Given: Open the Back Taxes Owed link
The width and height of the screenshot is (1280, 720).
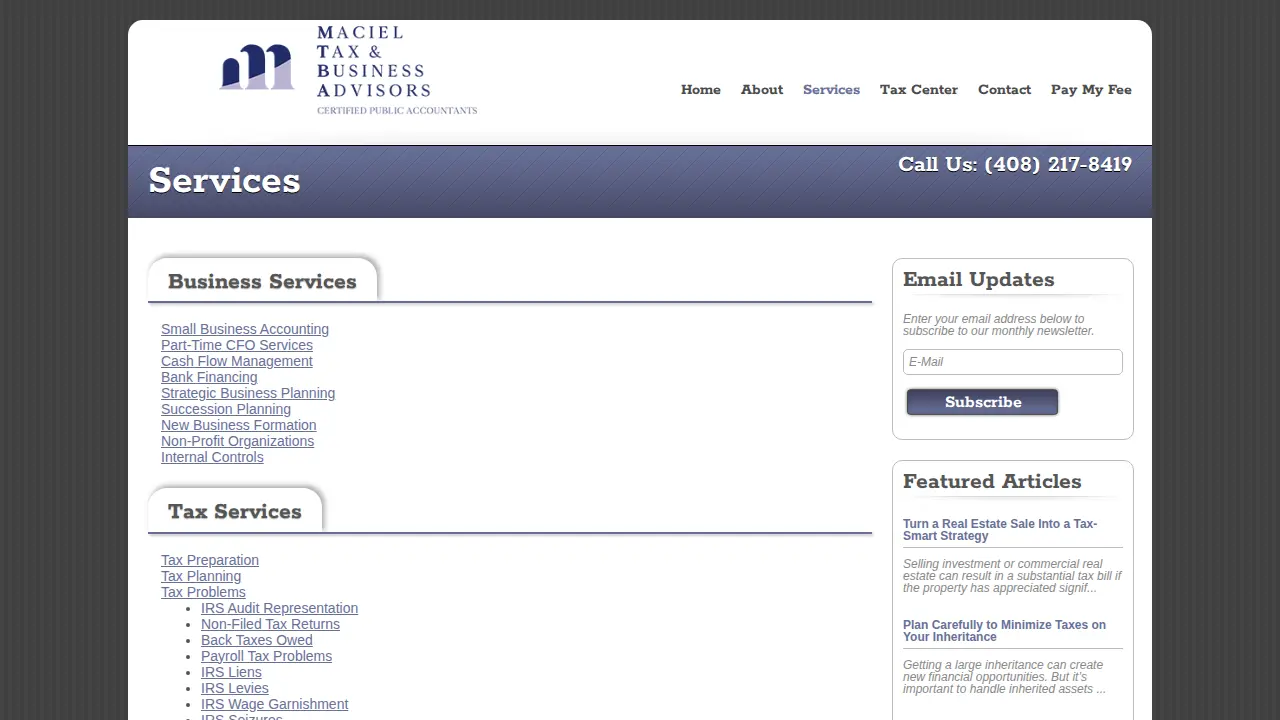Looking at the screenshot, I should (257, 640).
